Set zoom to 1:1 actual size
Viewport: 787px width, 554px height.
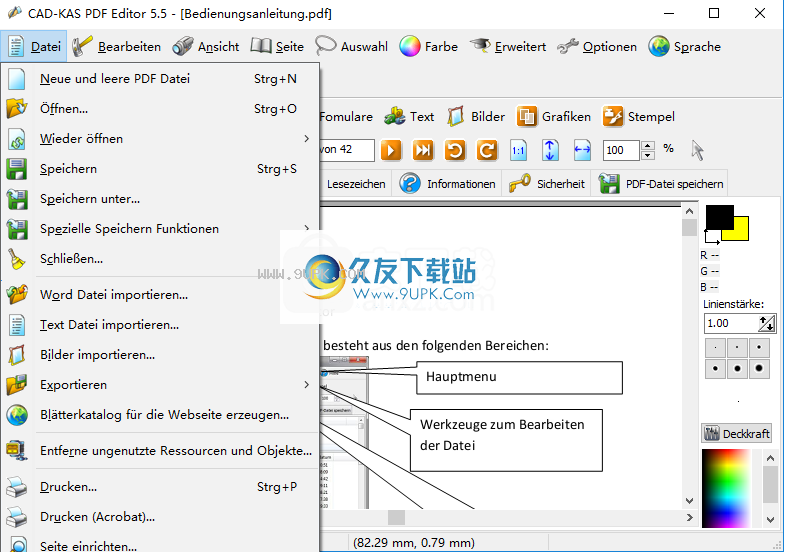click(518, 150)
